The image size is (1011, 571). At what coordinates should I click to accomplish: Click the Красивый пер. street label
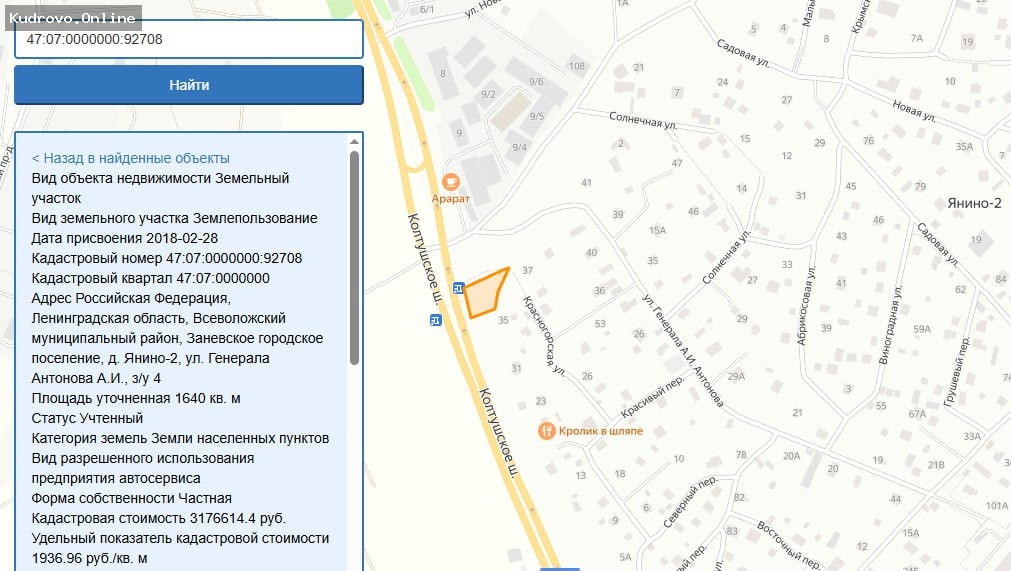(x=652, y=396)
